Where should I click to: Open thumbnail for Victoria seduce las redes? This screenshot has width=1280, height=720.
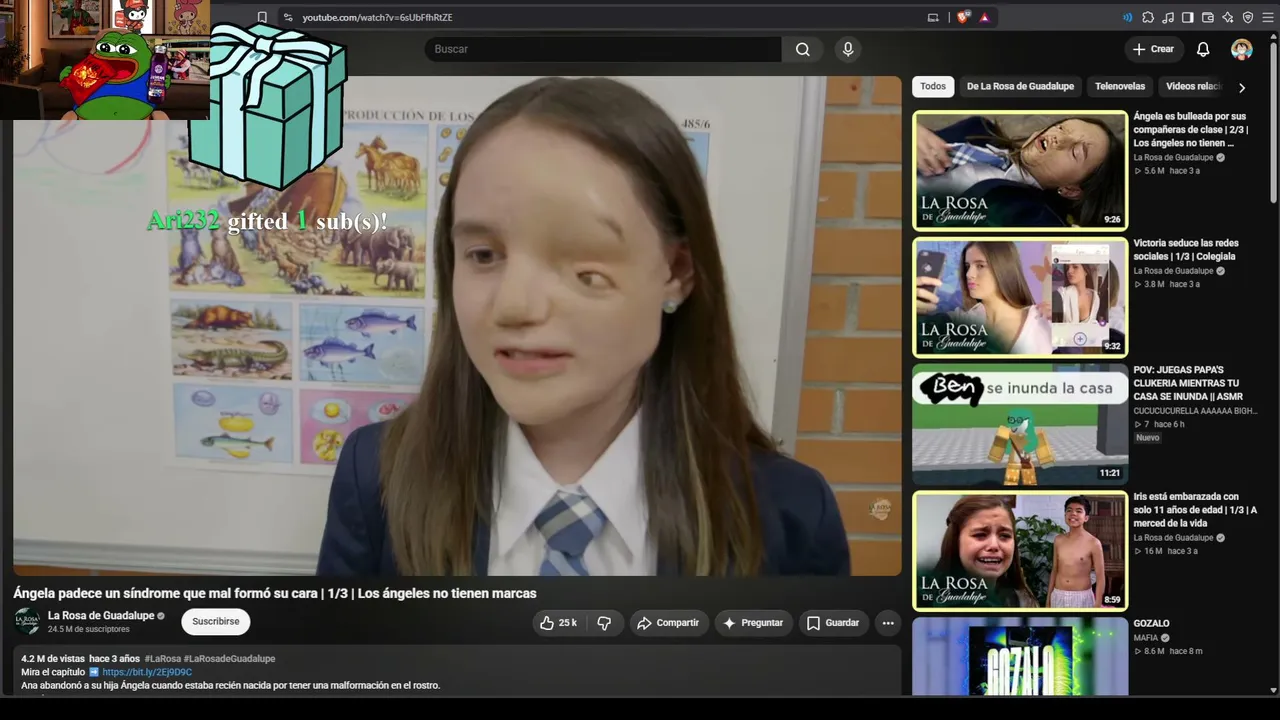pyautogui.click(x=1020, y=297)
